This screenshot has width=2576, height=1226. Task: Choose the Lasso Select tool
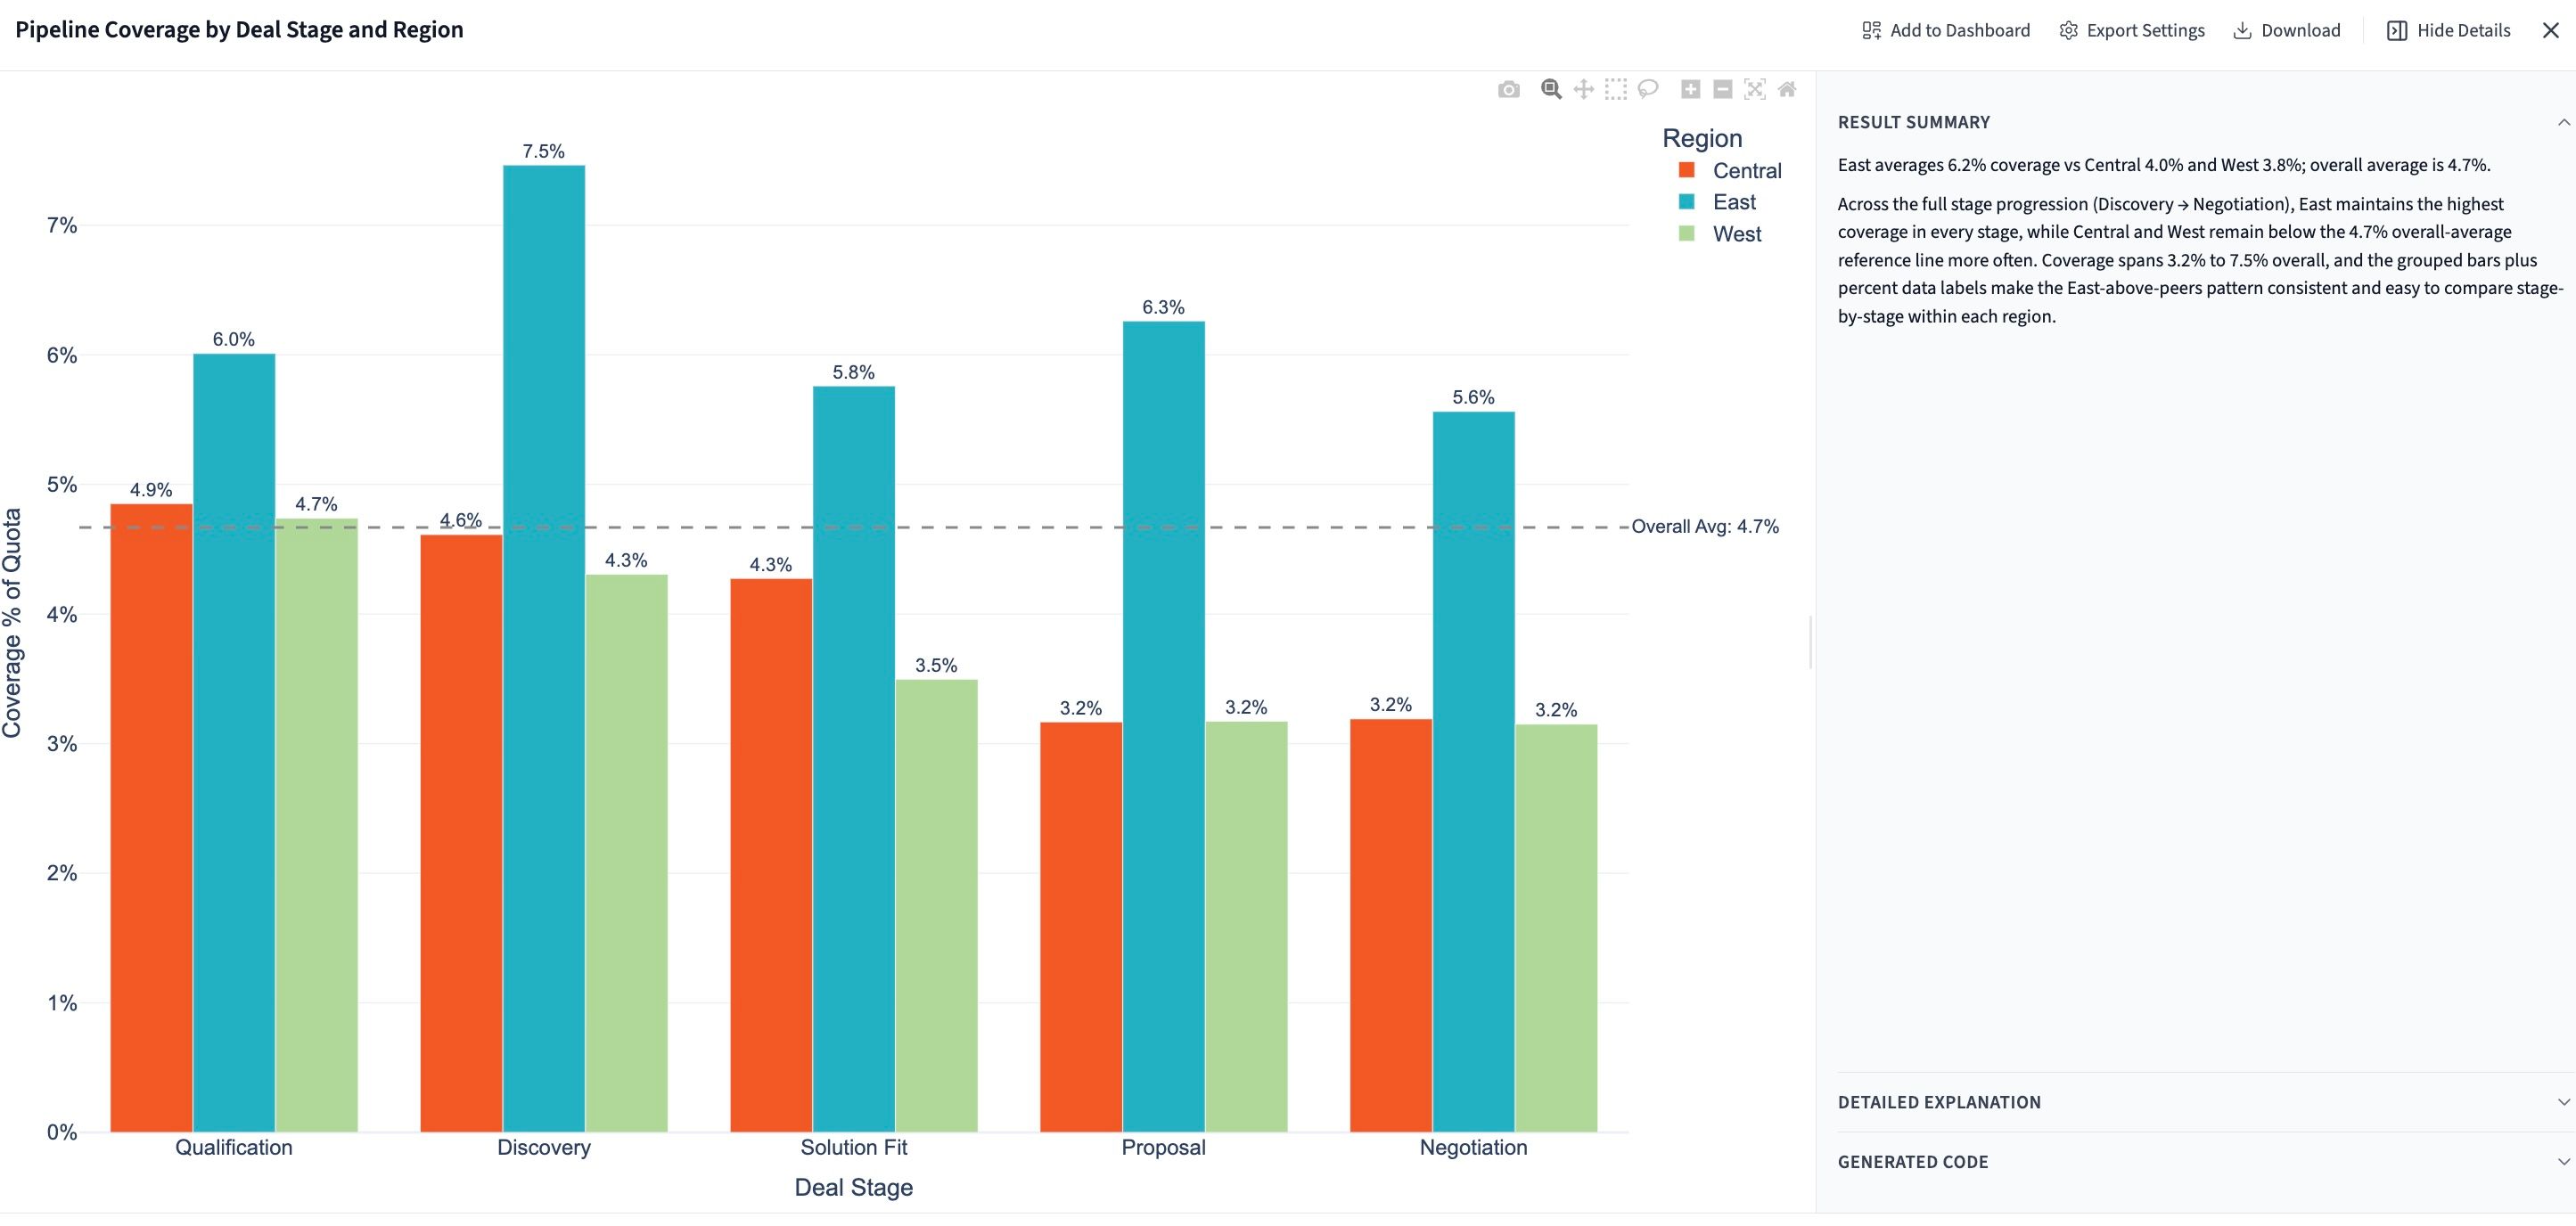click(1648, 89)
